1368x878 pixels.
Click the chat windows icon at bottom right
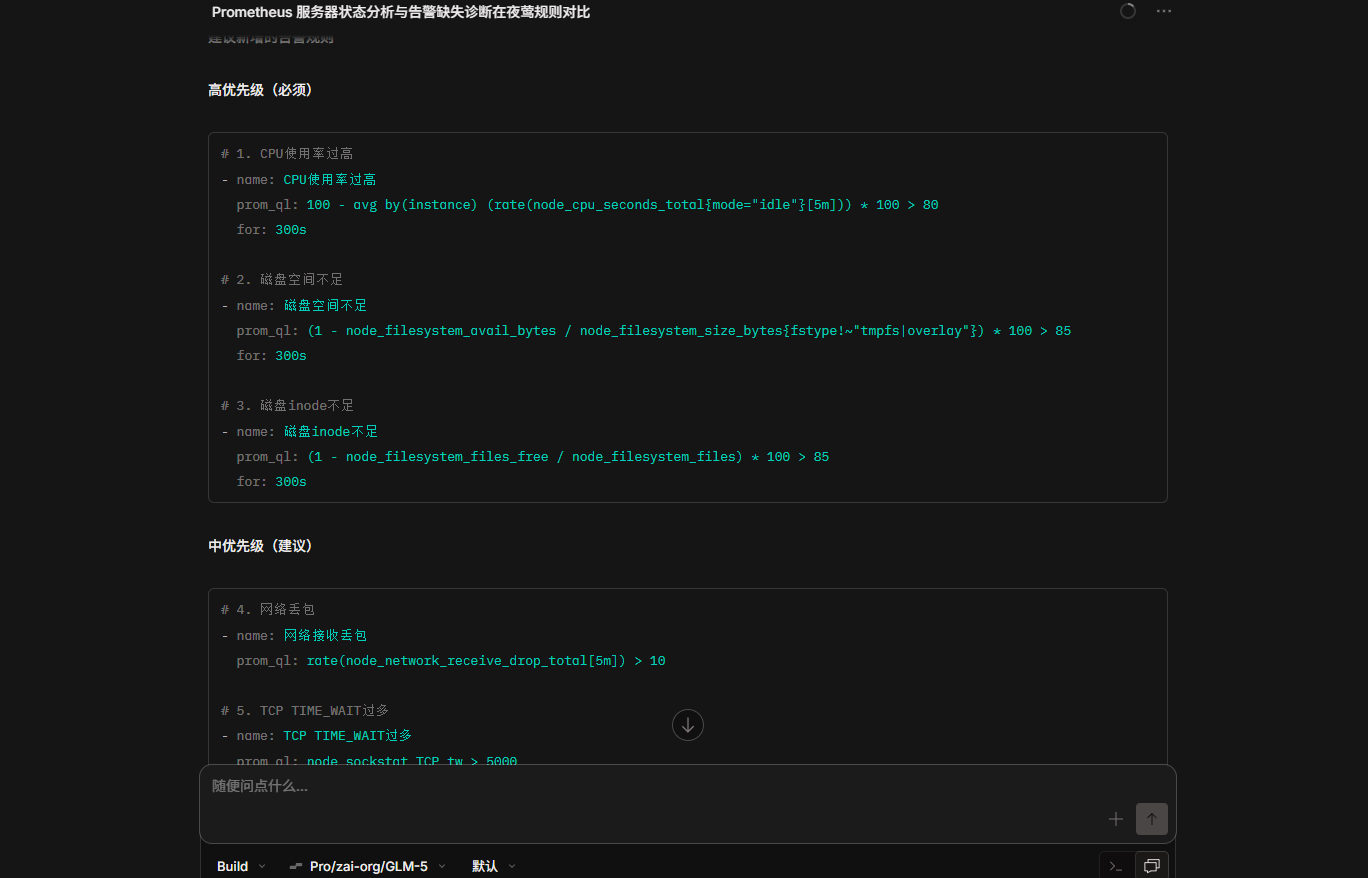1151,866
